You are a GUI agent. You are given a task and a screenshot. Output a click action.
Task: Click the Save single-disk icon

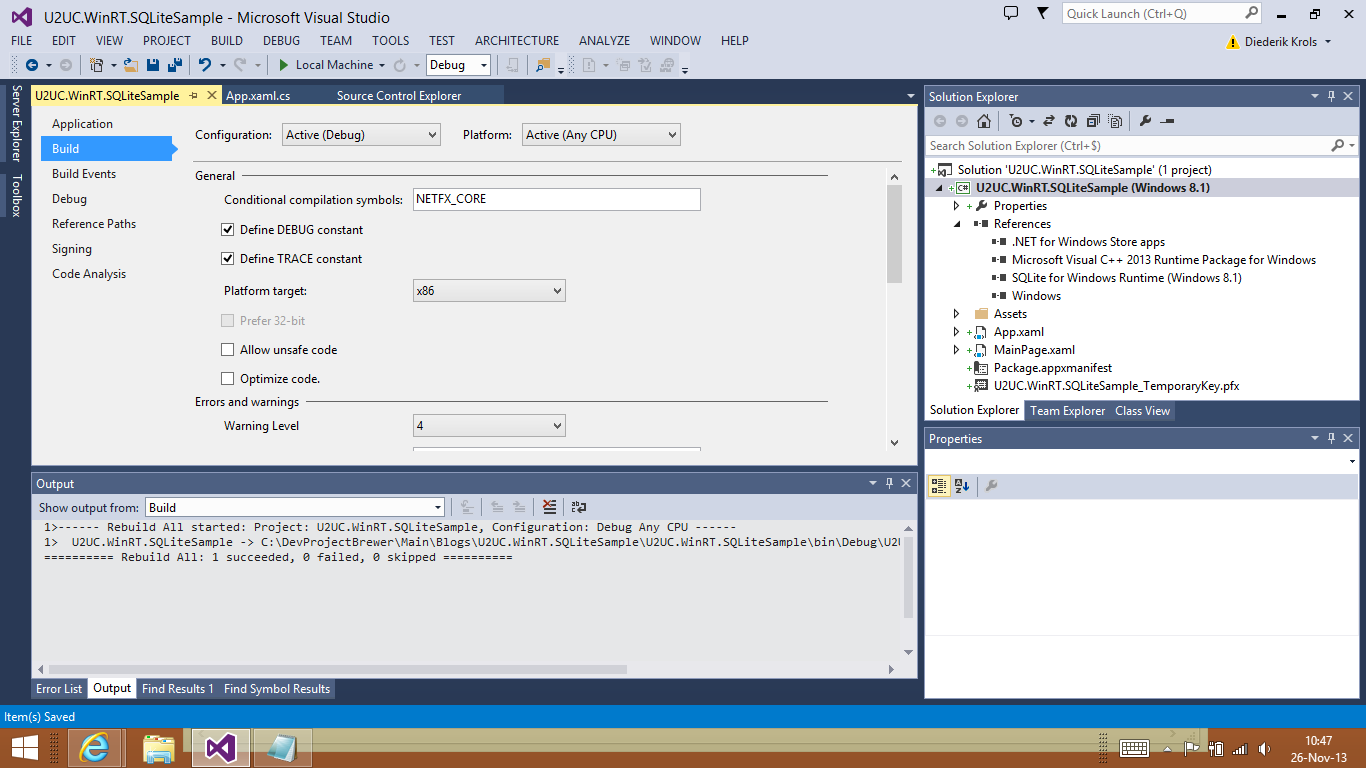click(x=153, y=65)
